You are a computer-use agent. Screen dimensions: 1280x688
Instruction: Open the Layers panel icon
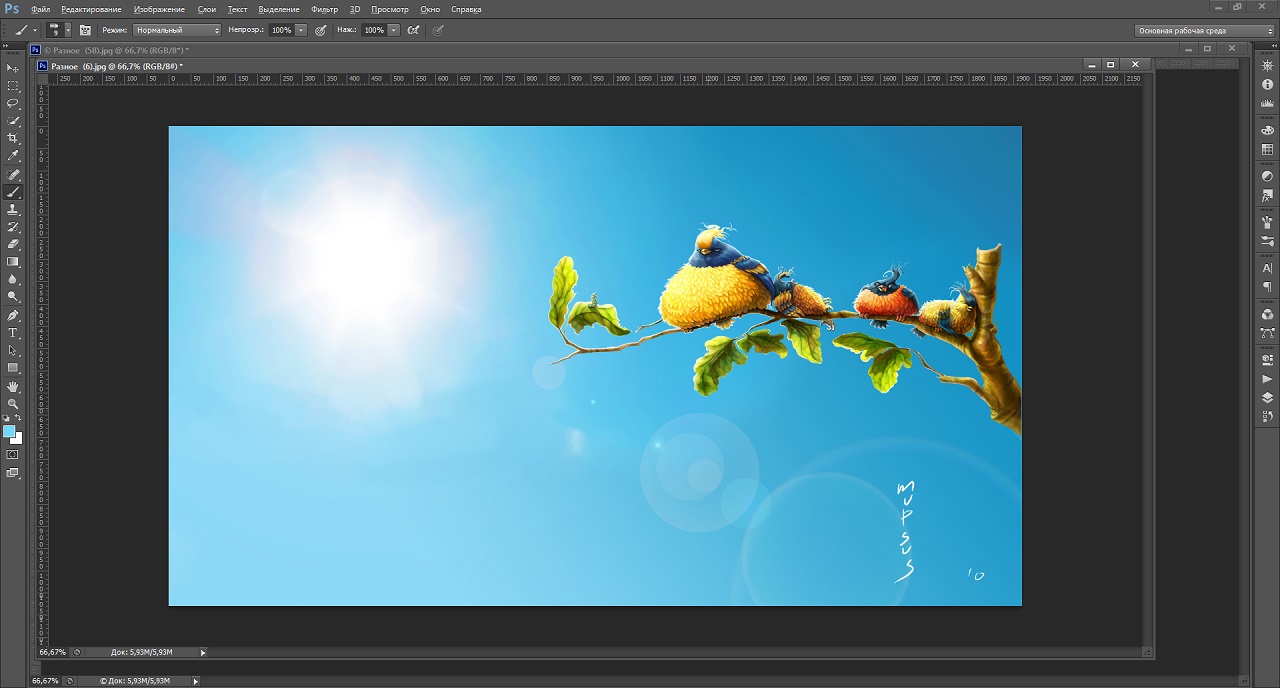coord(1267,398)
